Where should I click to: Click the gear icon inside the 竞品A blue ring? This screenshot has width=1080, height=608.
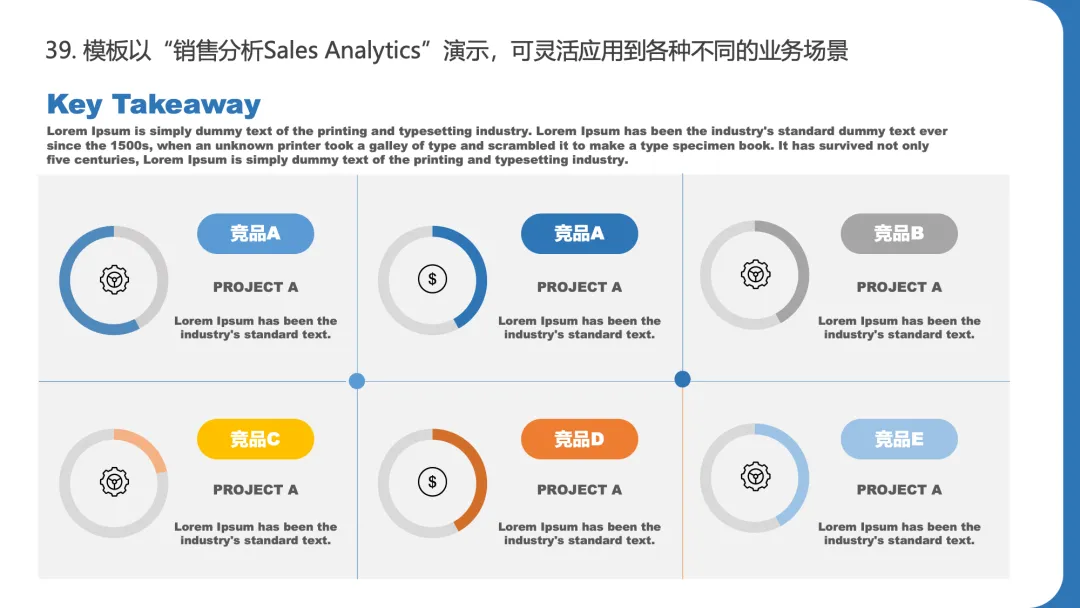coord(114,280)
